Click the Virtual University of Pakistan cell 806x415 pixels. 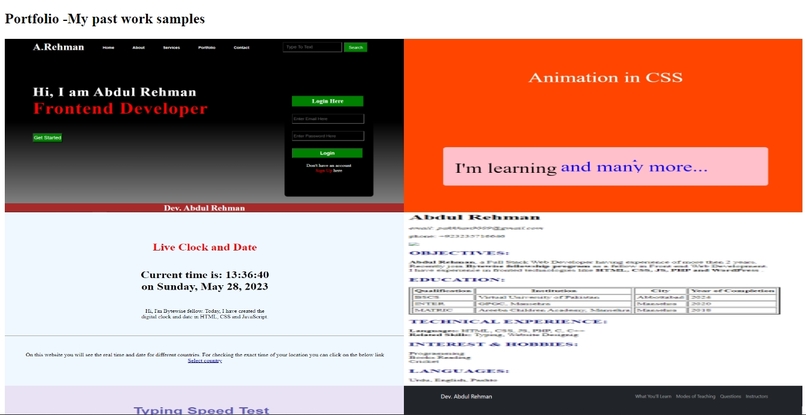click(553, 298)
